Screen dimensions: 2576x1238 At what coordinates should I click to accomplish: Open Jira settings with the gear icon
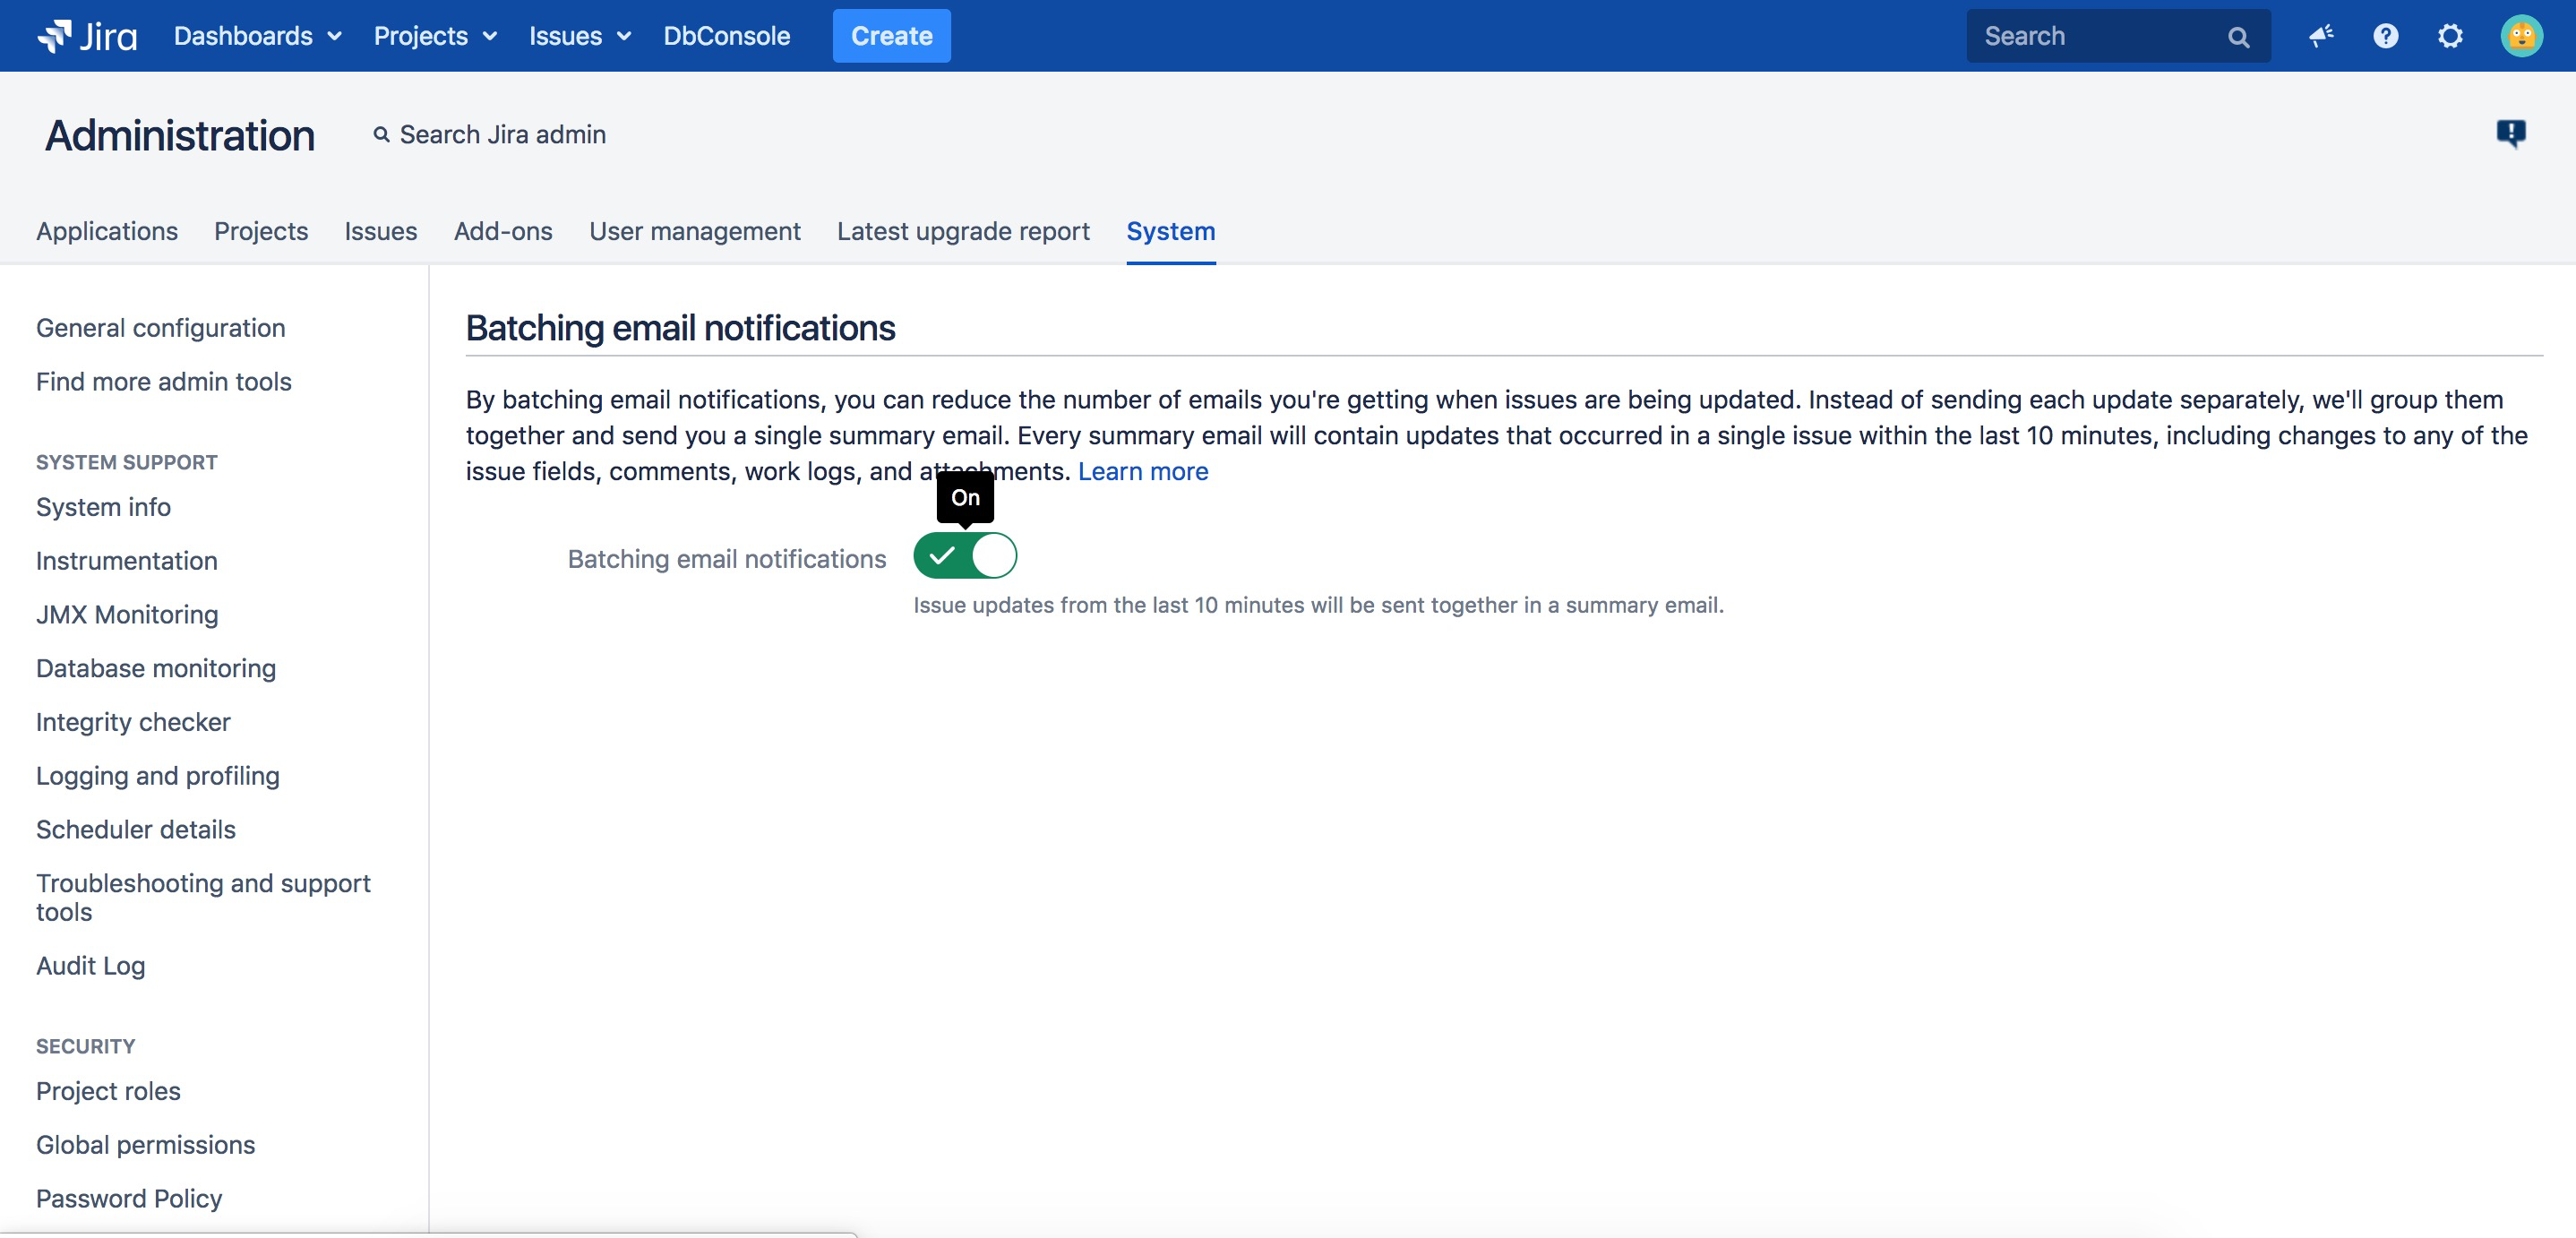pyautogui.click(x=2450, y=35)
